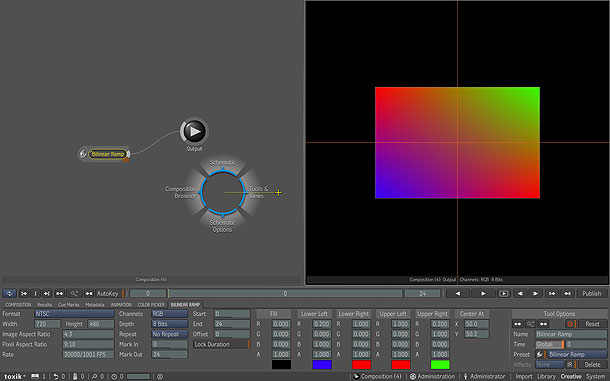
Task: Click the go-to-in-mark icon beside the loop button
Action: [x=24, y=293]
